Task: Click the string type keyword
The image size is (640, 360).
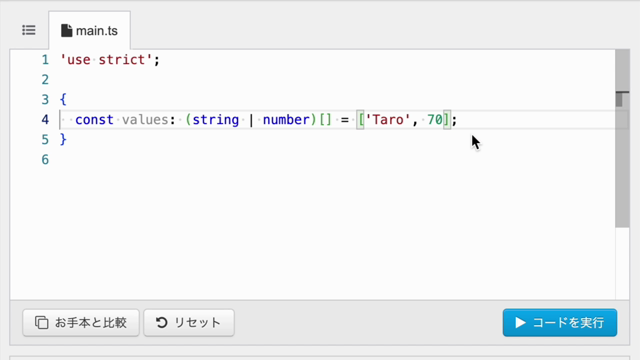Action: point(216,120)
